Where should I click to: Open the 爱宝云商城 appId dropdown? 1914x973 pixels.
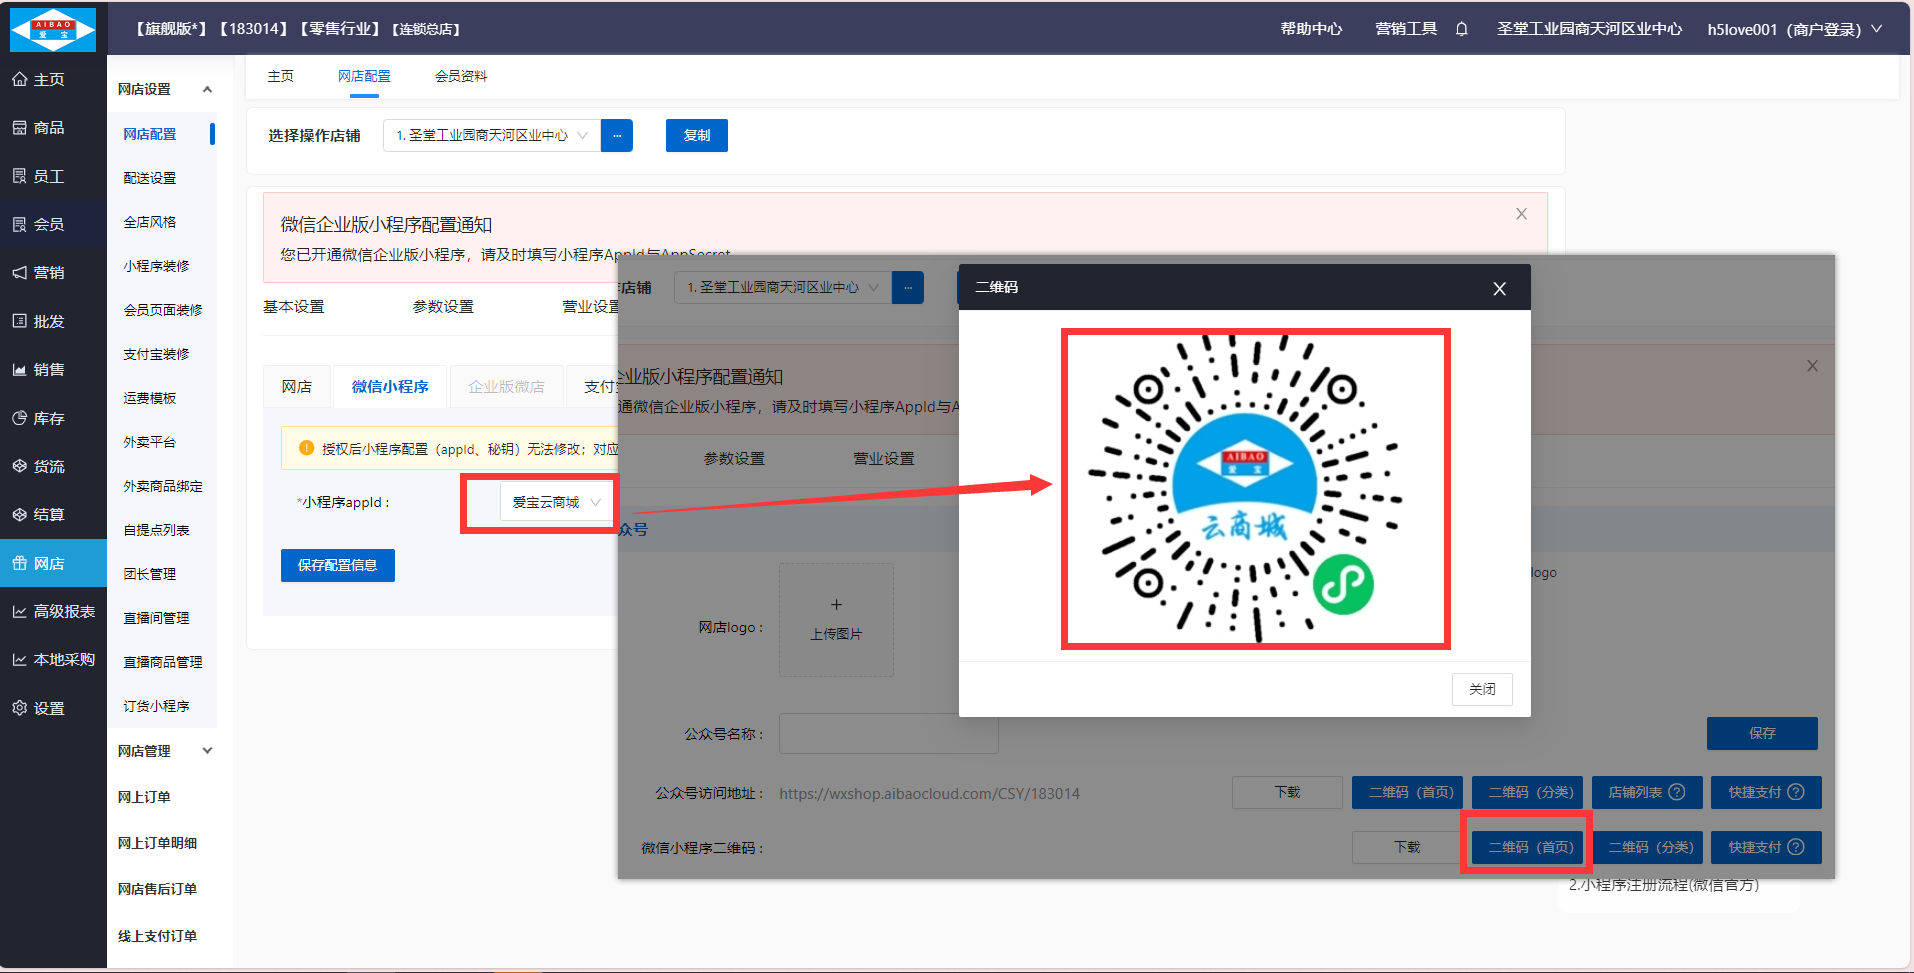pyautogui.click(x=556, y=502)
